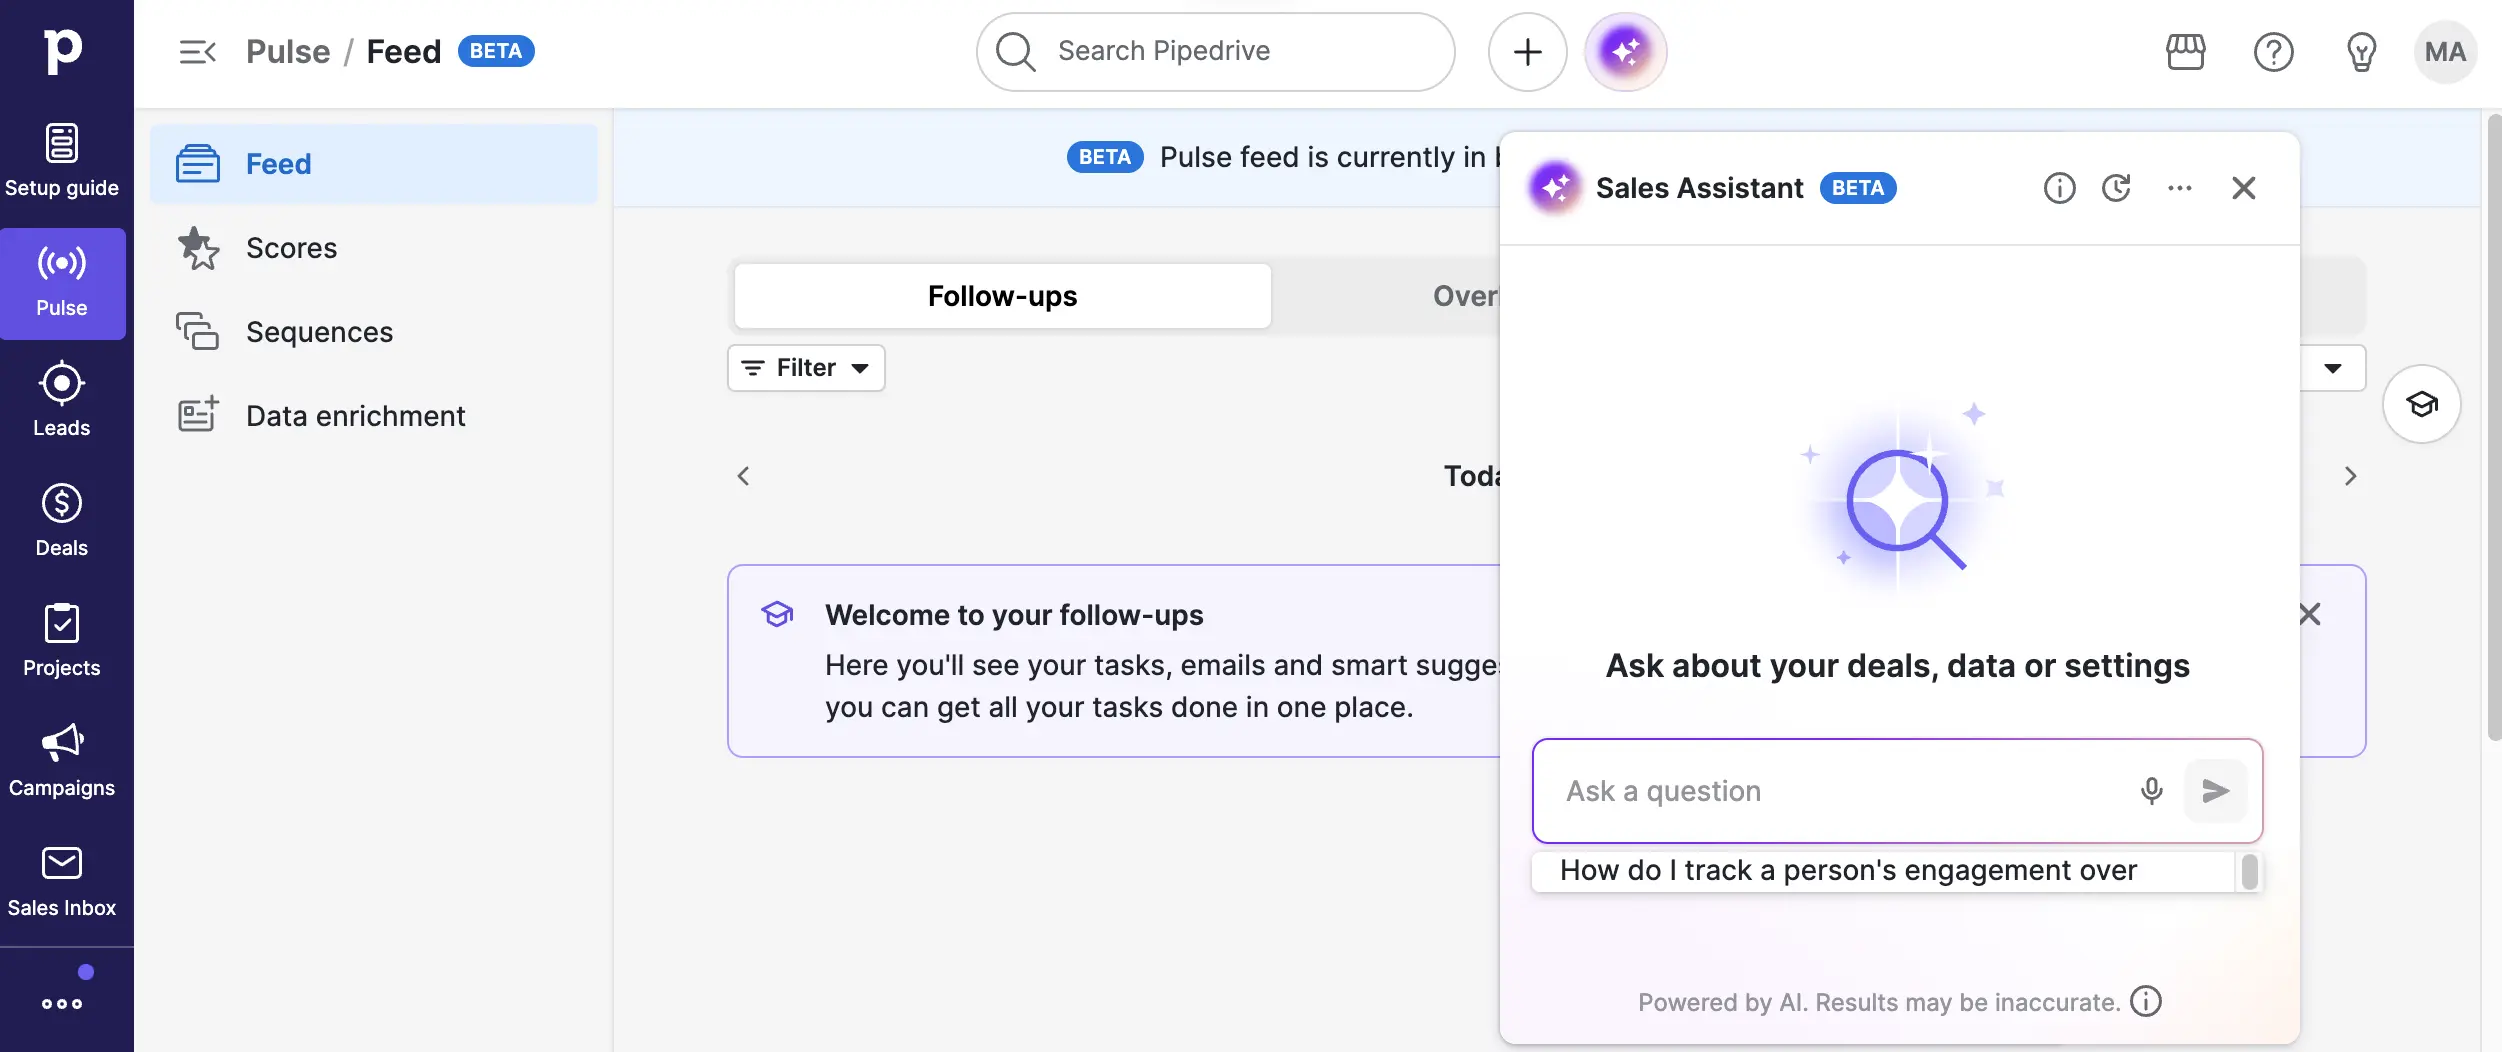This screenshot has width=2502, height=1052.
Task: Open the Sales Inbox
Action: point(62,880)
